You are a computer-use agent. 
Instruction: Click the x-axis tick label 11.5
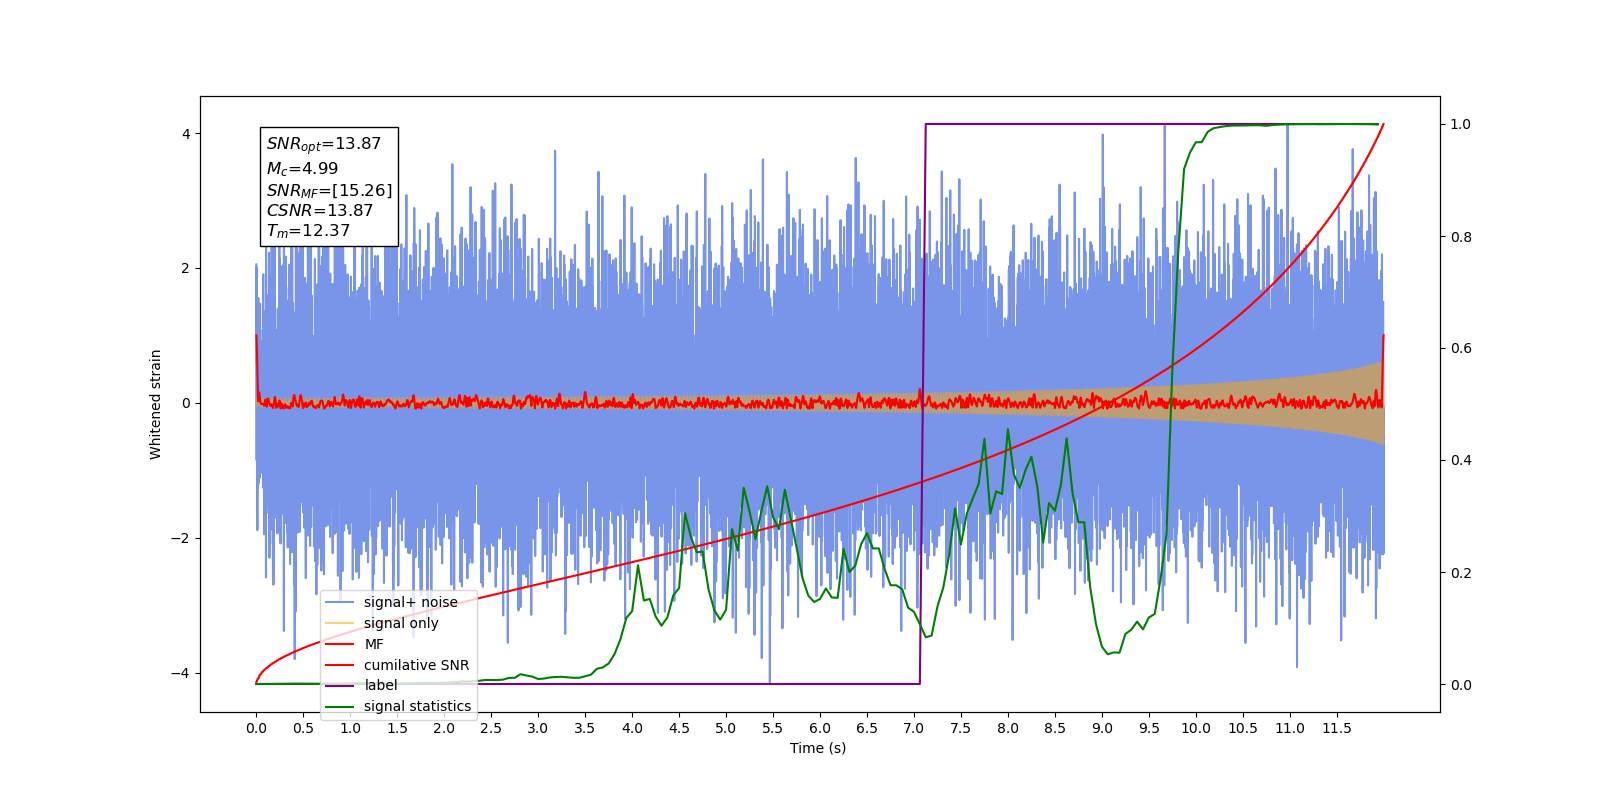(1337, 728)
